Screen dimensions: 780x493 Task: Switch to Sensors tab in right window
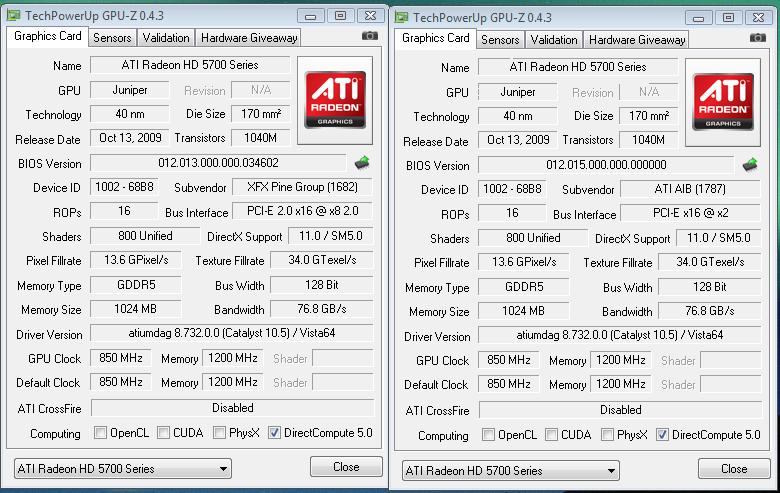(500, 40)
